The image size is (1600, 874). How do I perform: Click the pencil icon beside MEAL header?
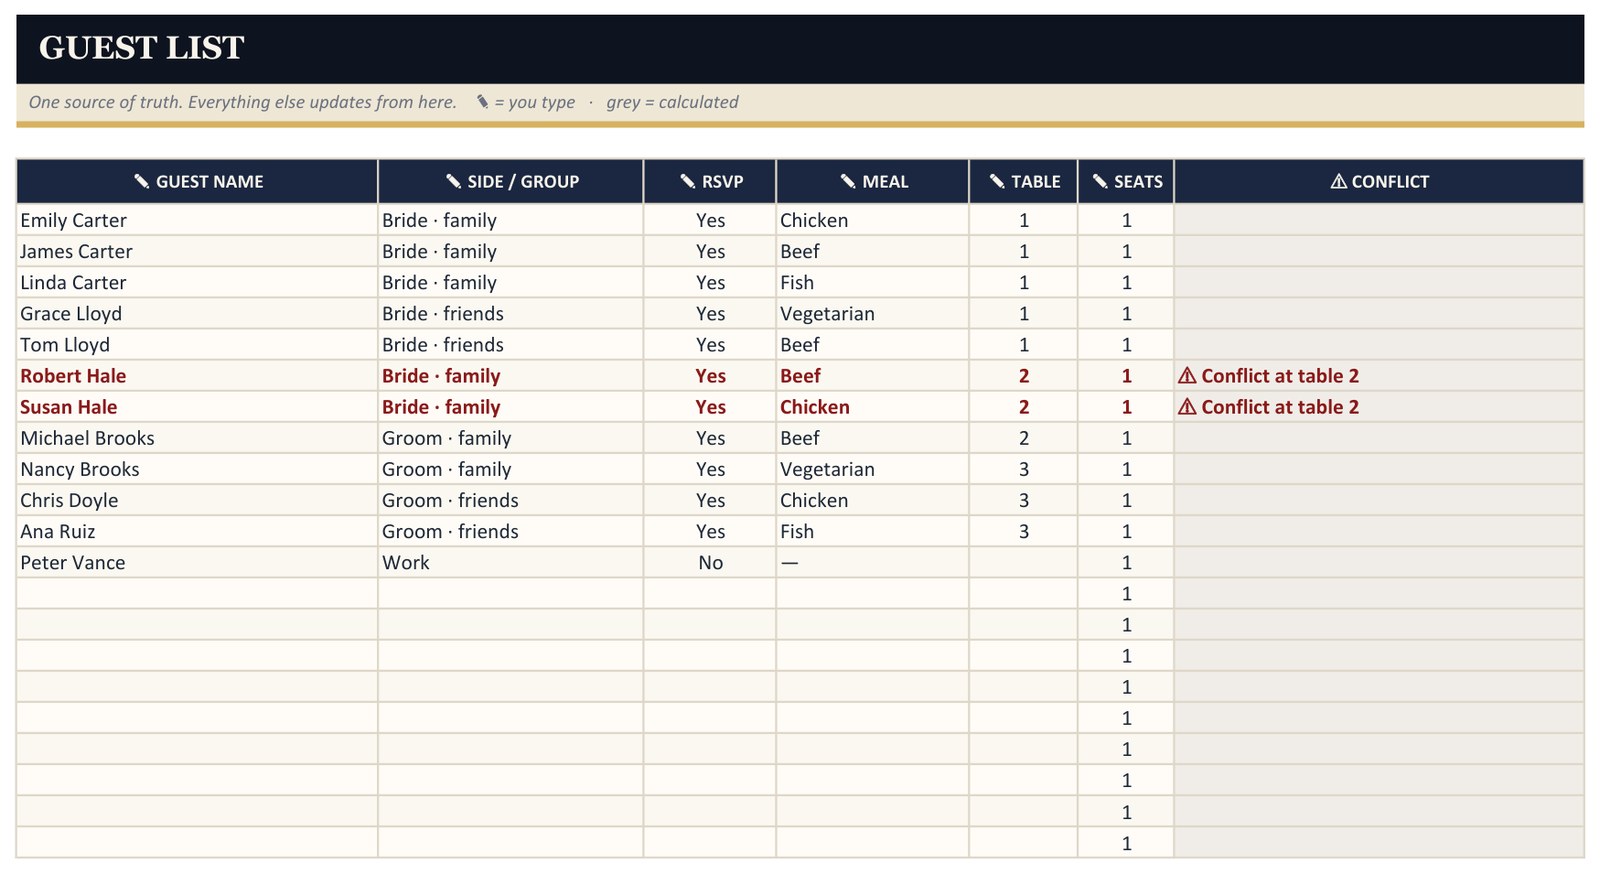coord(848,181)
